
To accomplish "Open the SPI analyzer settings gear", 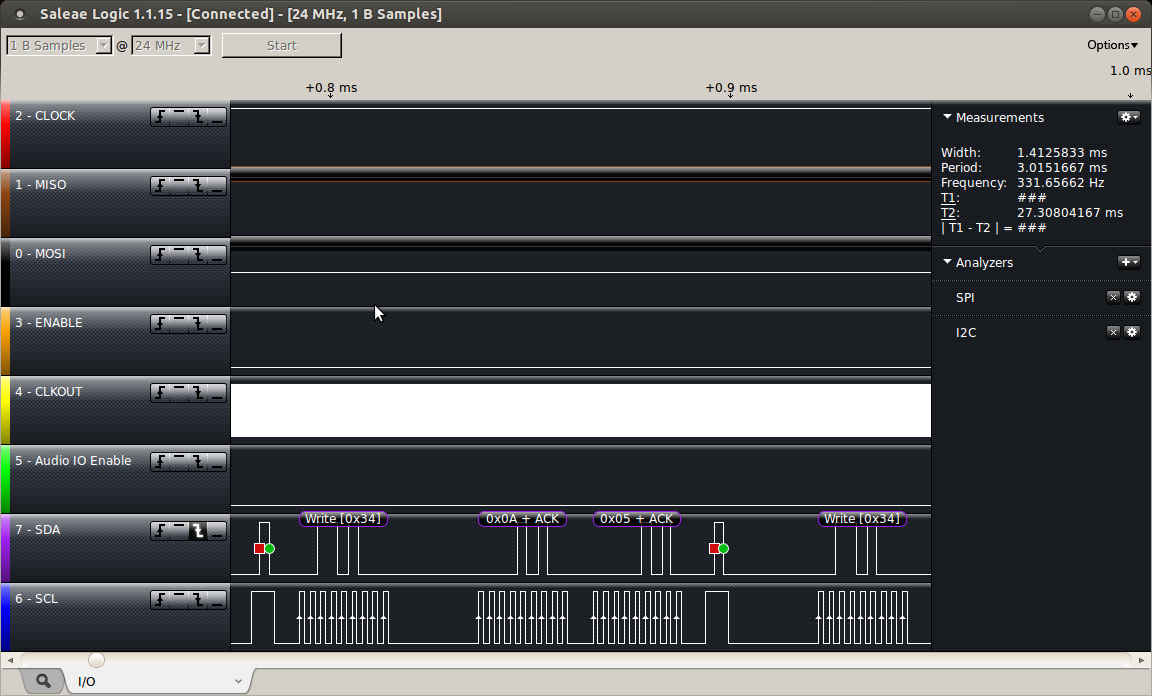I will coord(1132,297).
